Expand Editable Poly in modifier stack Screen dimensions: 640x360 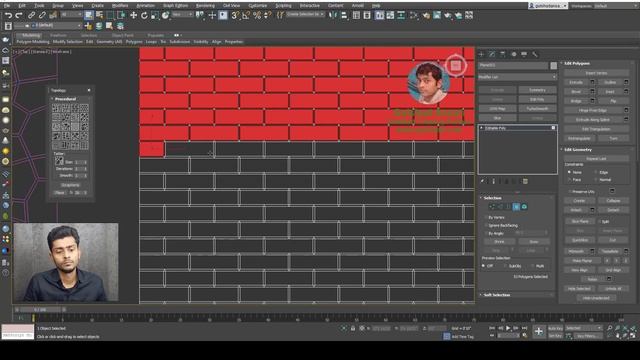(x=482, y=128)
